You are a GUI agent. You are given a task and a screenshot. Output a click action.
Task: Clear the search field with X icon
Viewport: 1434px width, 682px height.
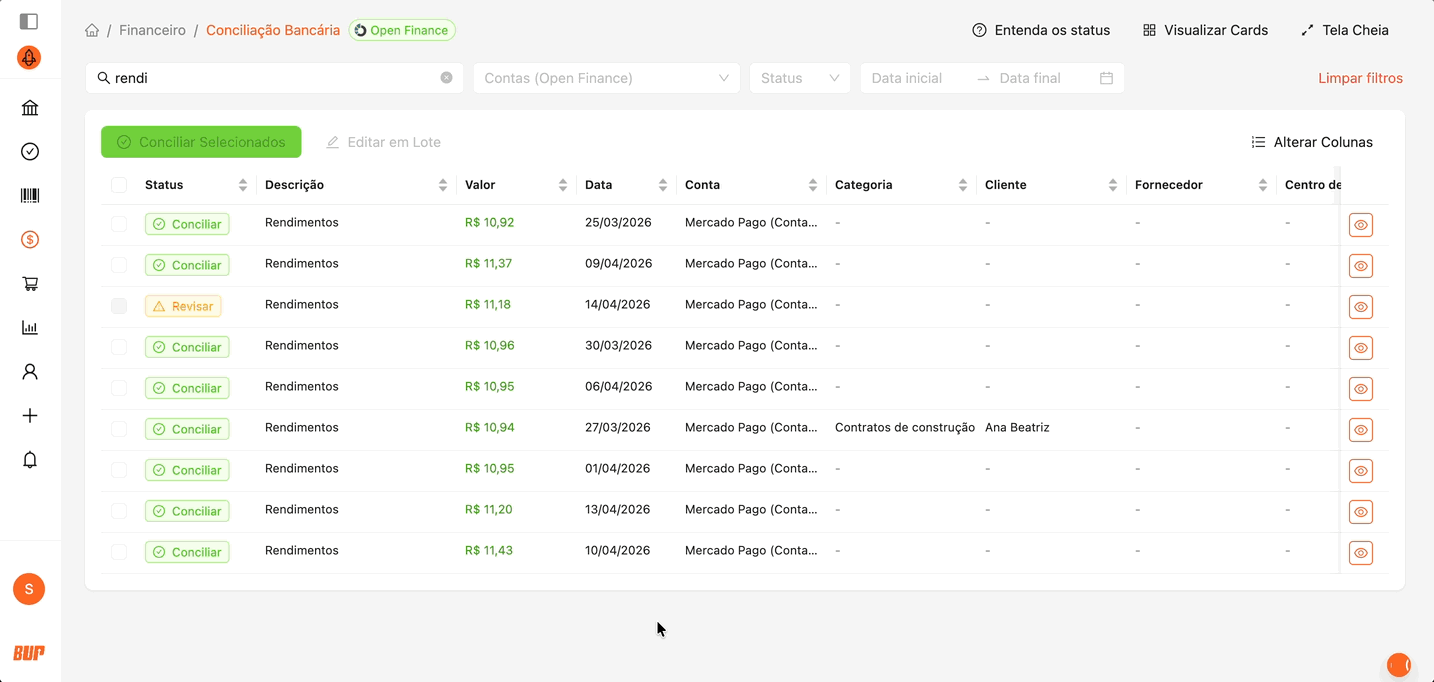point(446,78)
